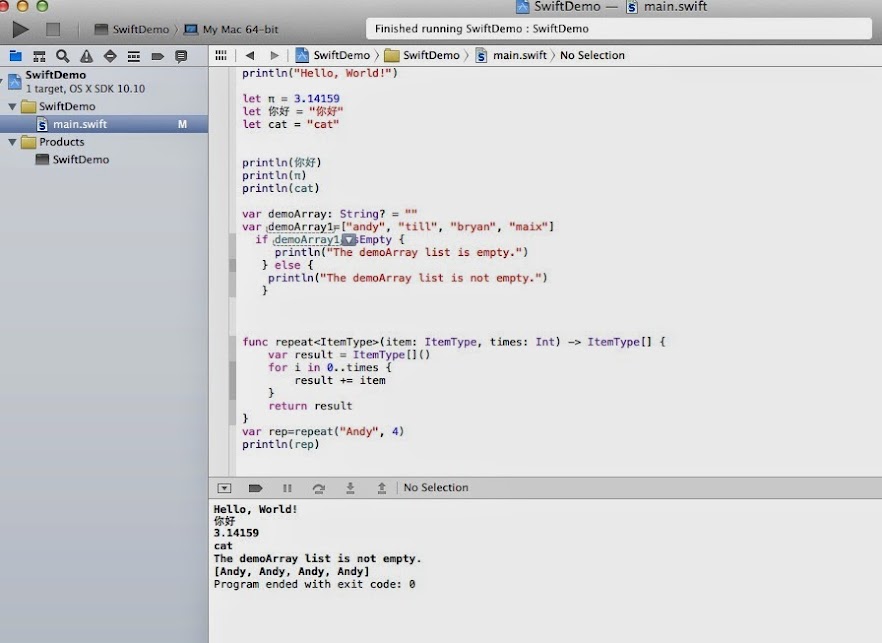This screenshot has width=882, height=643.
Task: Show the Issue navigator warning icon
Action: pyautogui.click(x=87, y=56)
